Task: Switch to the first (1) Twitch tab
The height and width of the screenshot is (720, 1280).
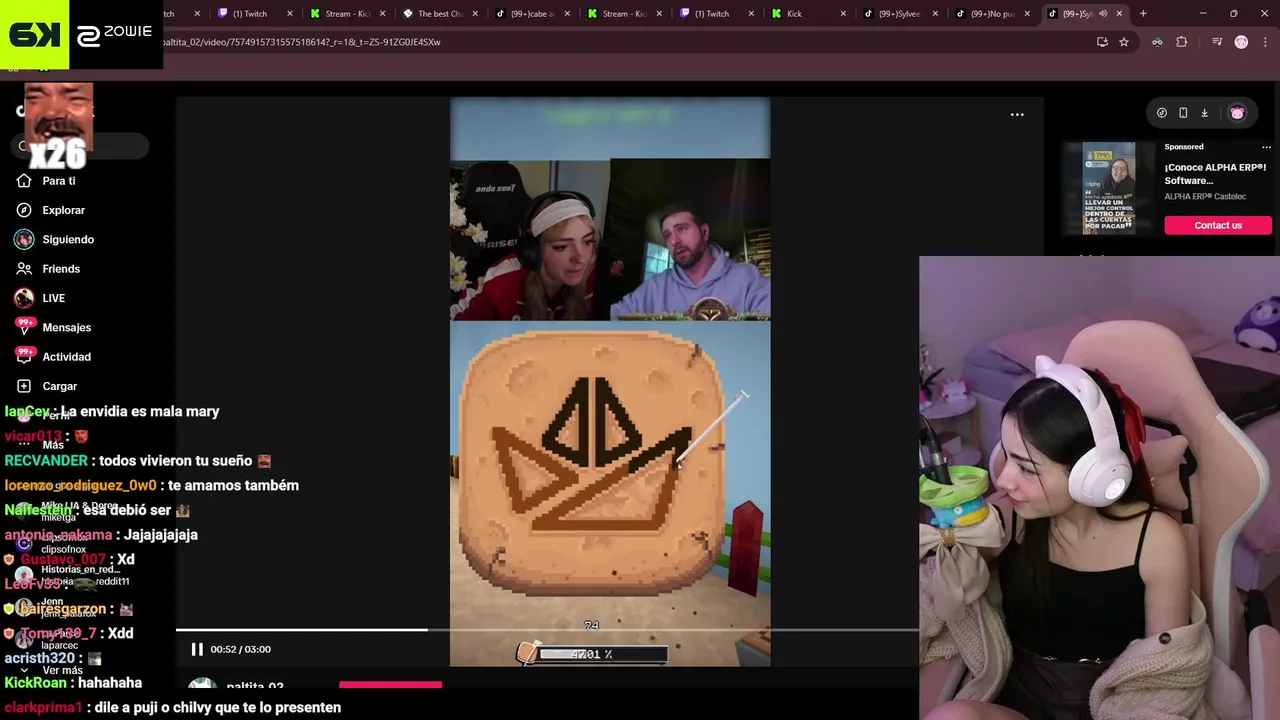Action: [256, 14]
